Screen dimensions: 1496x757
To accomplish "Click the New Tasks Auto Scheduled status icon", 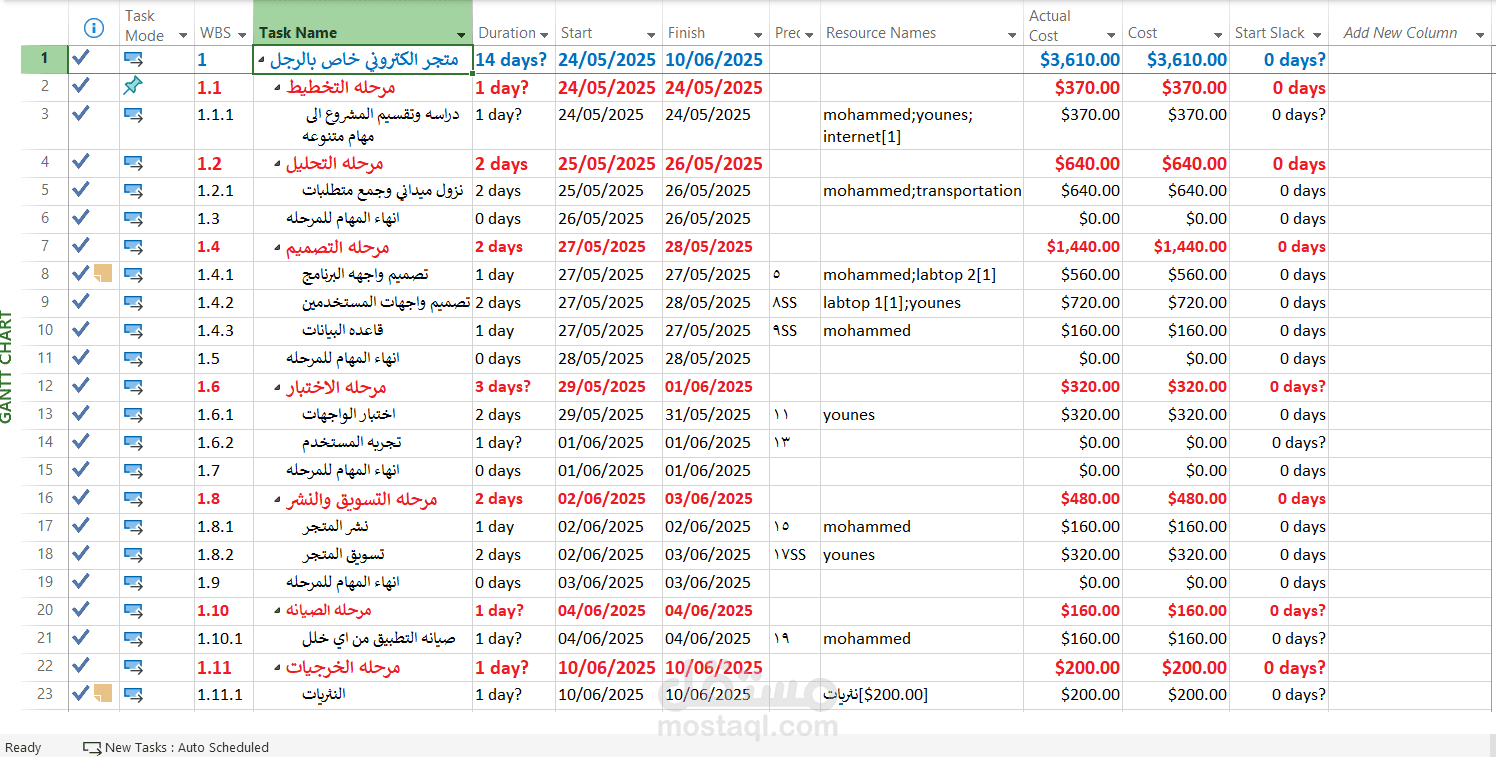I will point(92,747).
